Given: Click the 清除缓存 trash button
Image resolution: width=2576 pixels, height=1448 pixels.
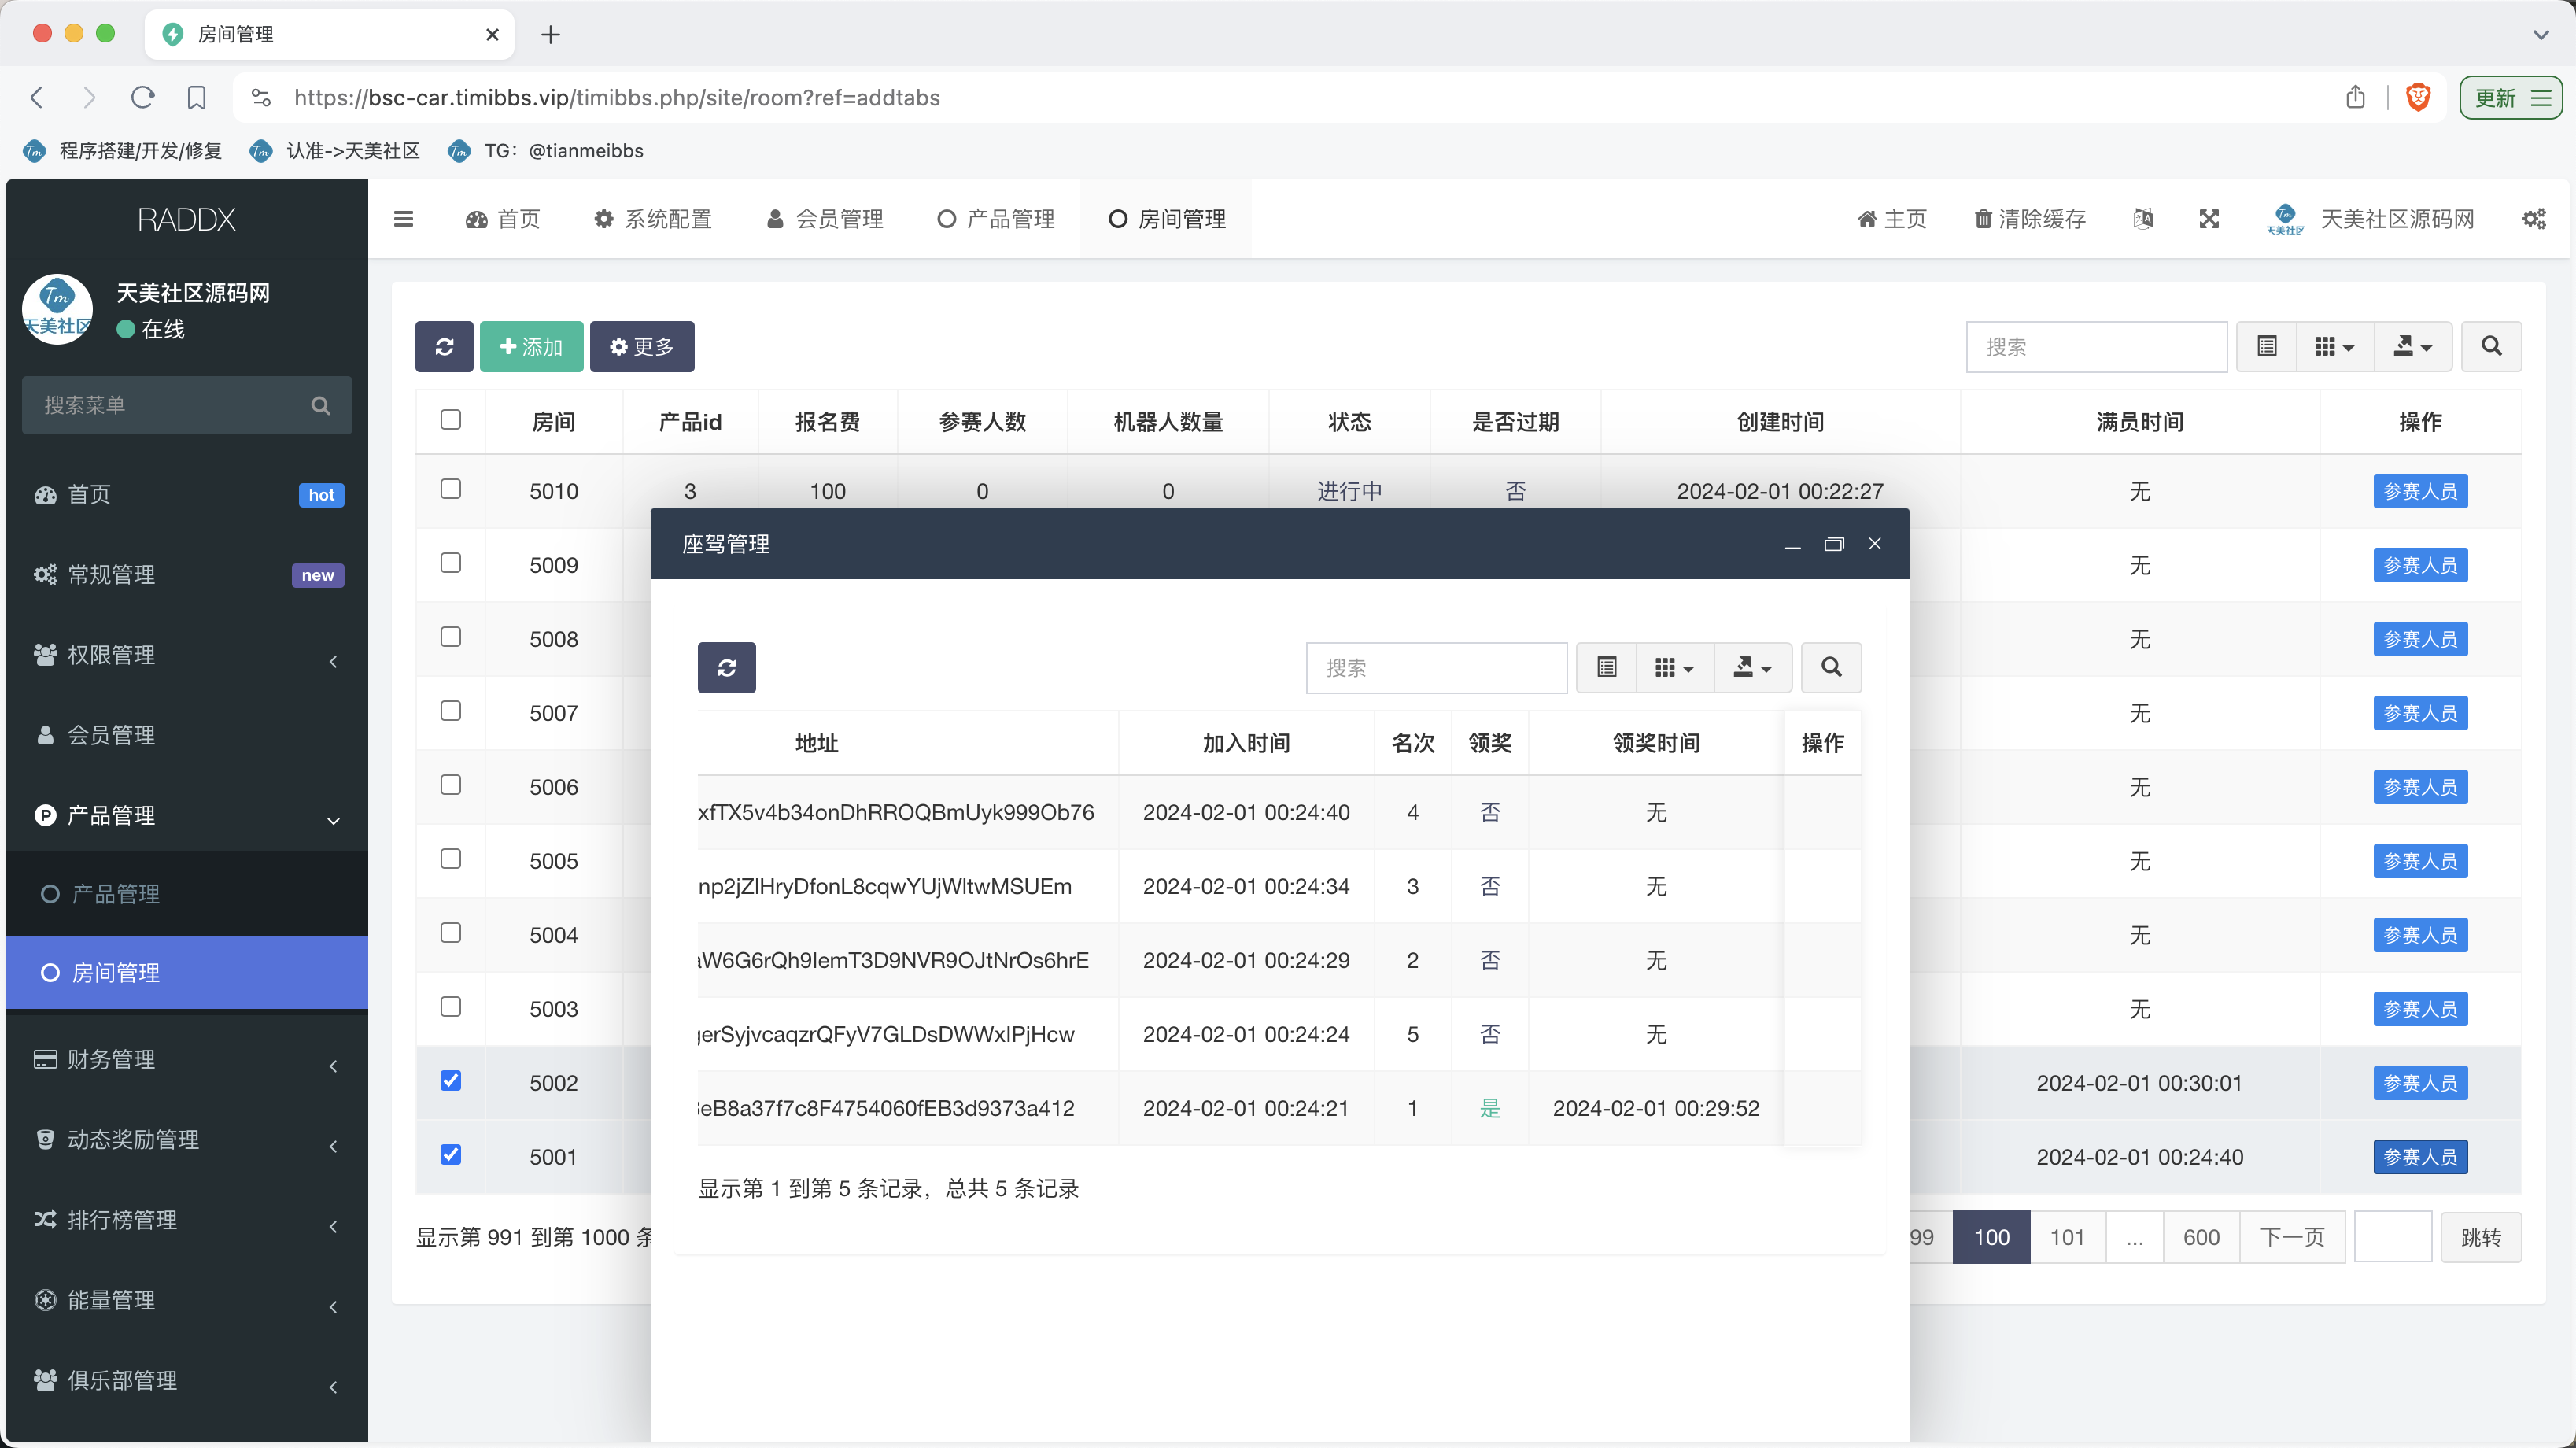Looking at the screenshot, I should pos(2030,219).
